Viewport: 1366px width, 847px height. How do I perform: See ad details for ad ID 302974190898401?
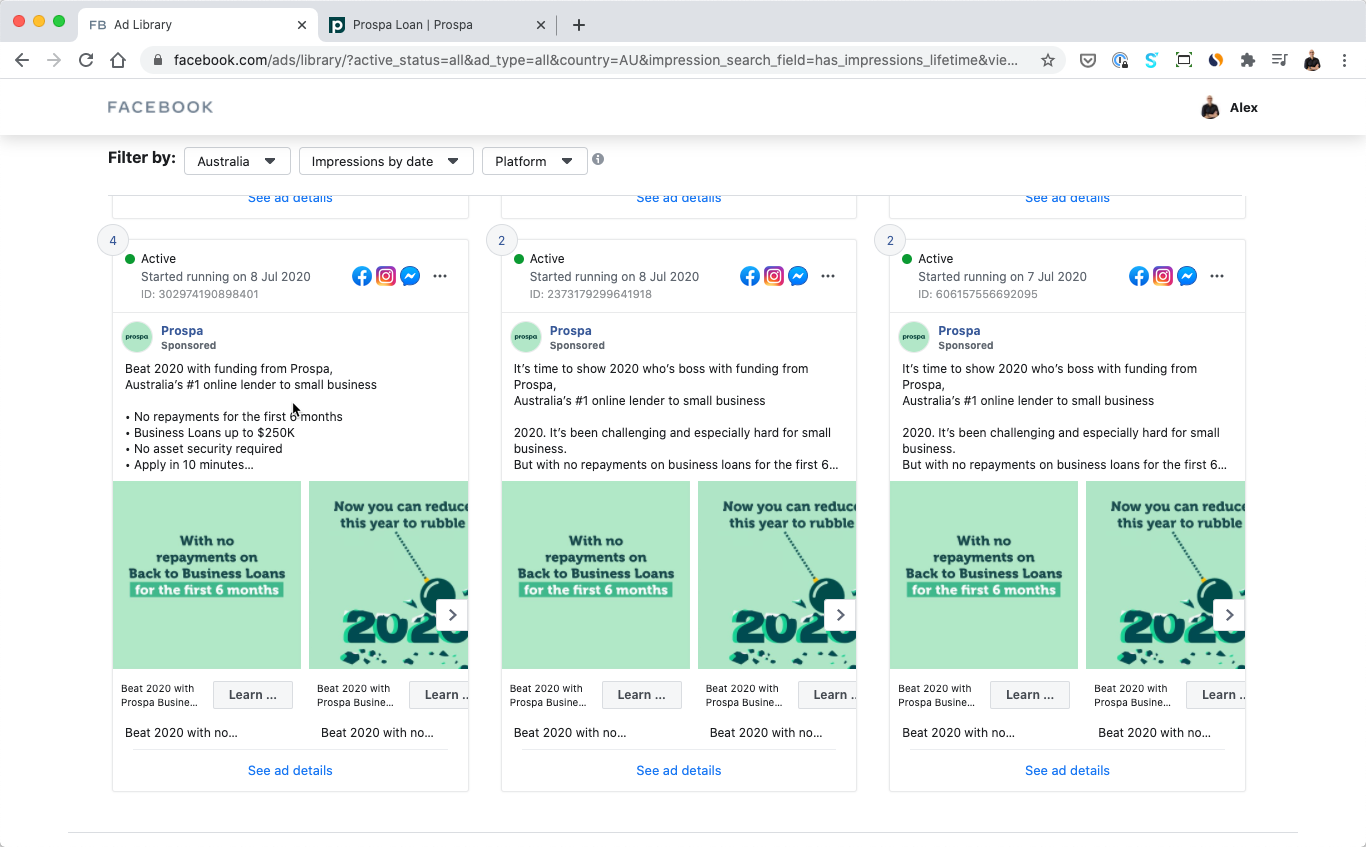pyautogui.click(x=290, y=771)
